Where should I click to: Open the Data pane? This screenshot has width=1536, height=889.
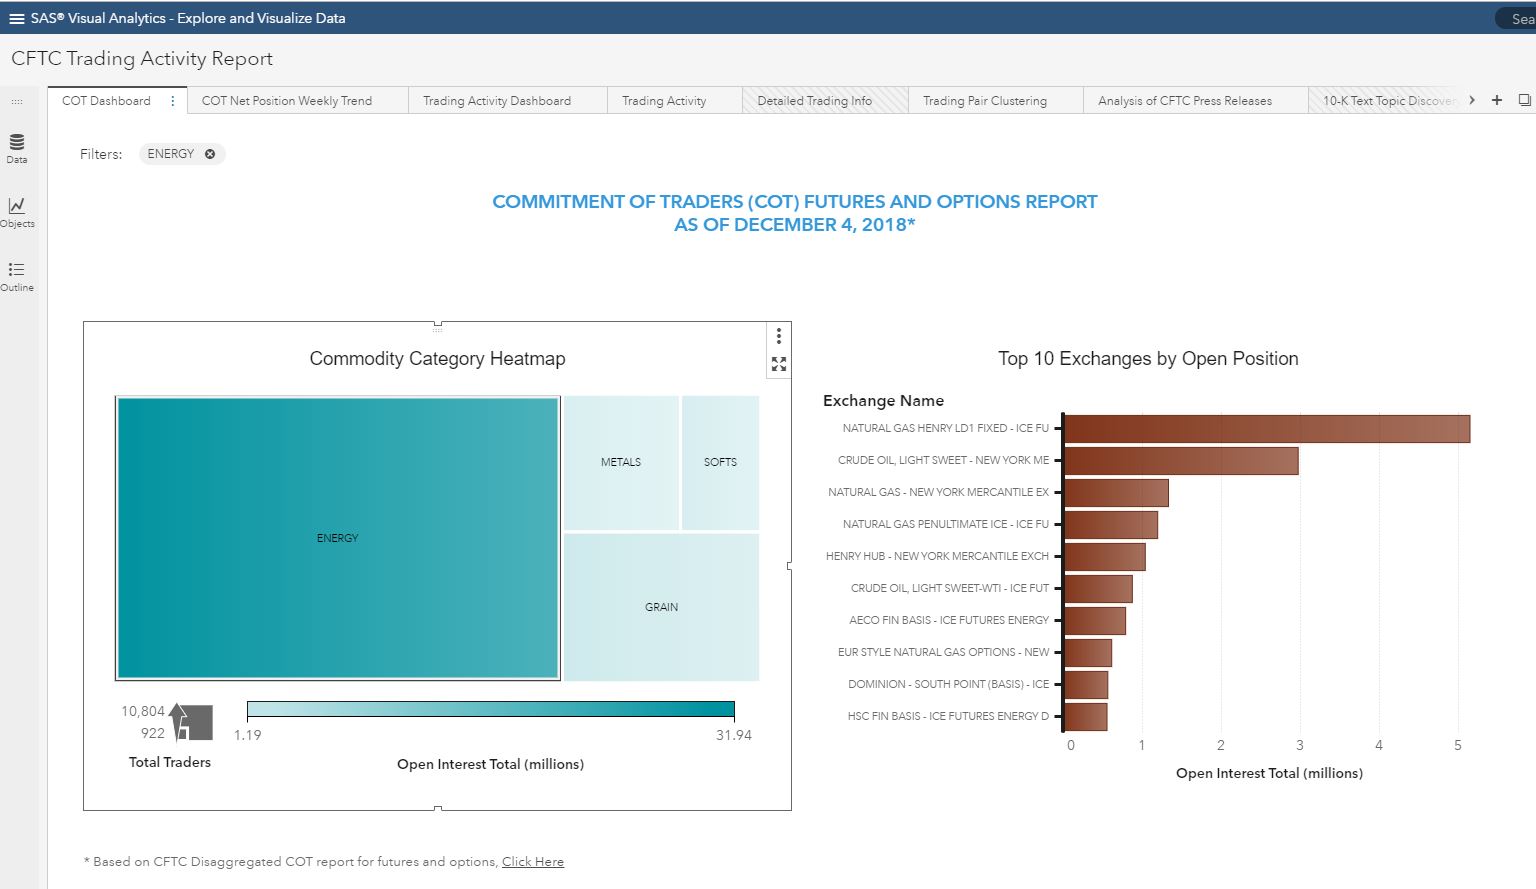(17, 147)
